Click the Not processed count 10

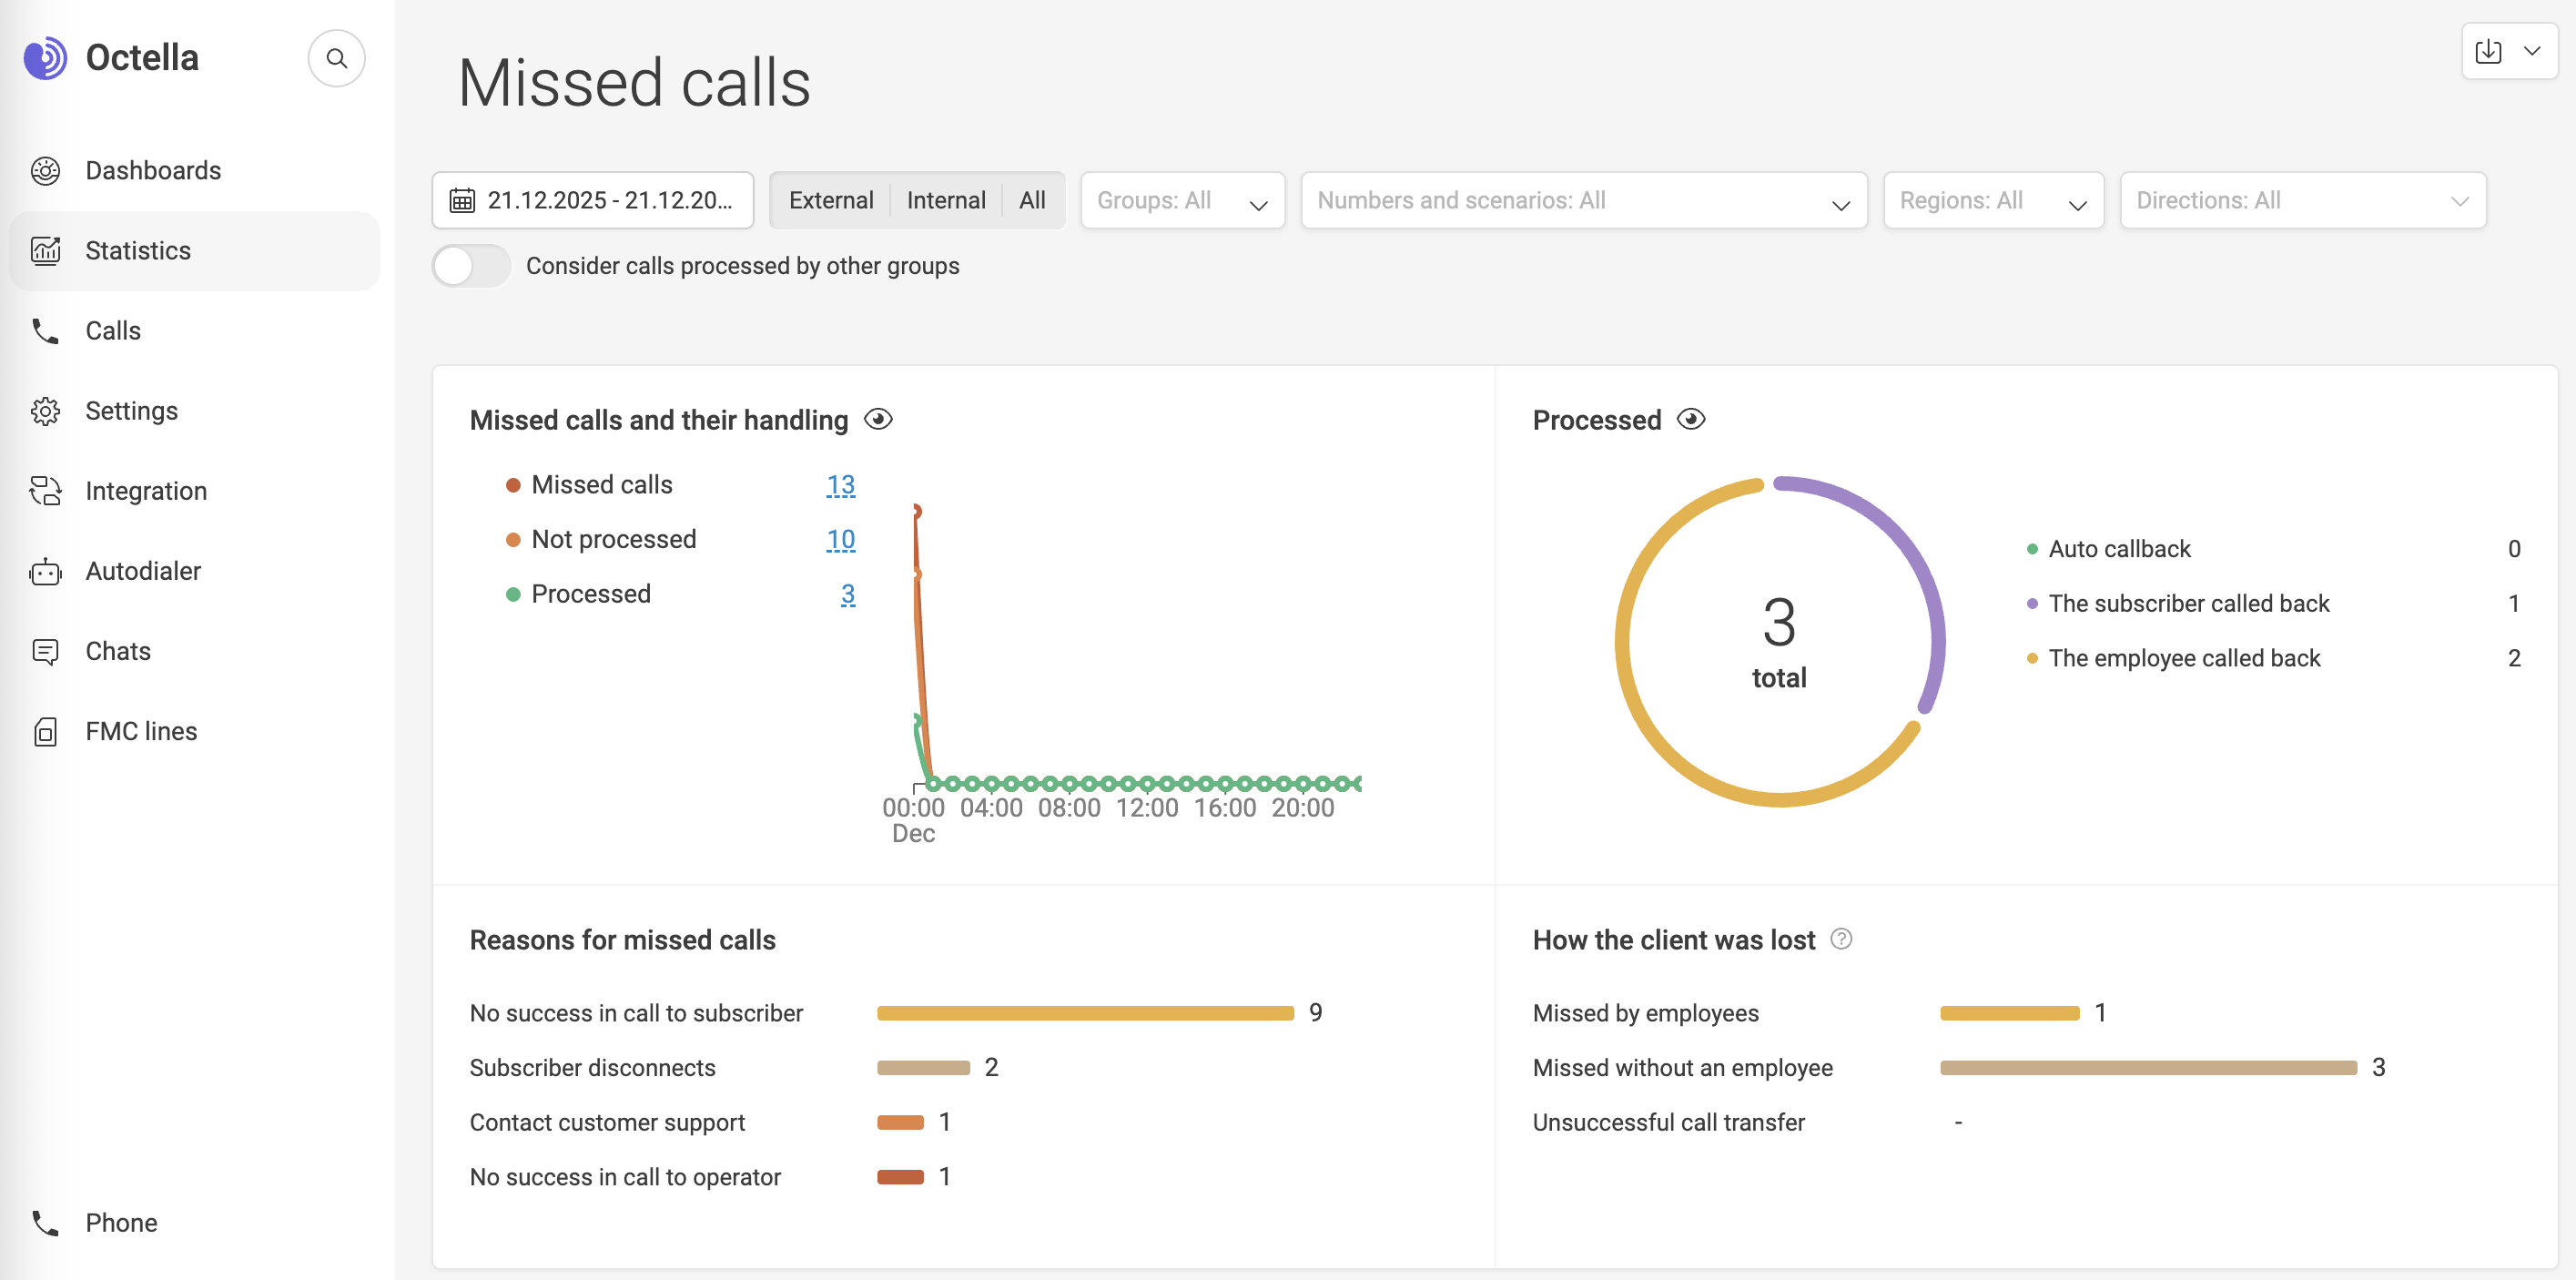(x=840, y=540)
